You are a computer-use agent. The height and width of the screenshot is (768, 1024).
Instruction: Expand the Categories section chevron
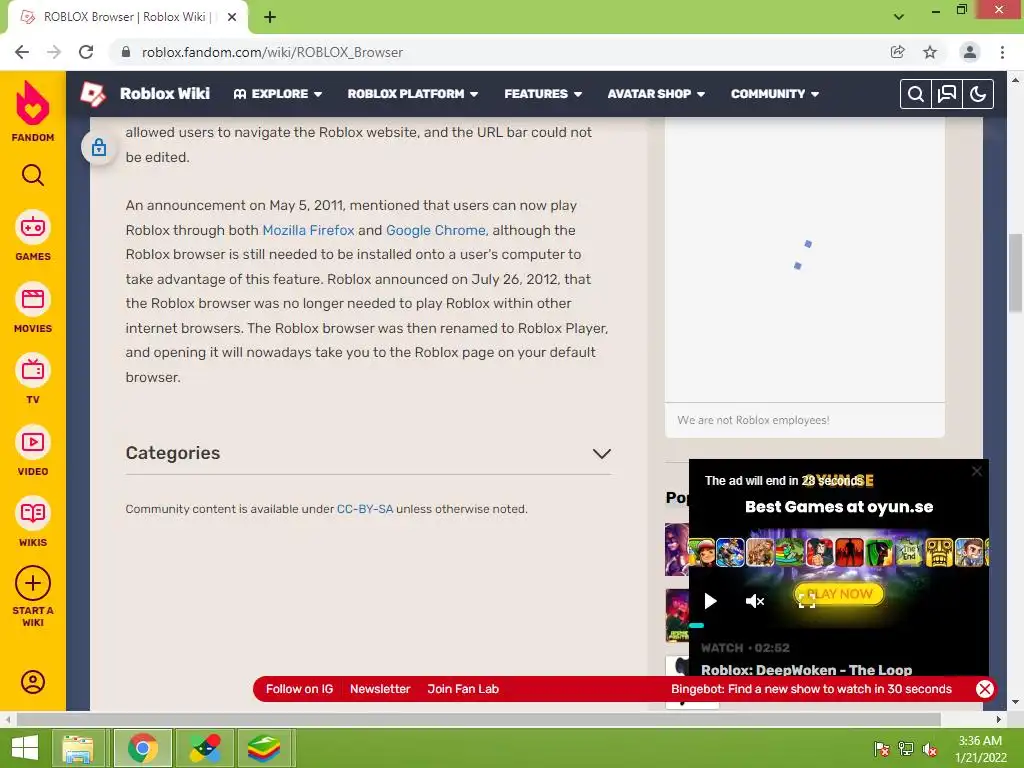click(601, 453)
